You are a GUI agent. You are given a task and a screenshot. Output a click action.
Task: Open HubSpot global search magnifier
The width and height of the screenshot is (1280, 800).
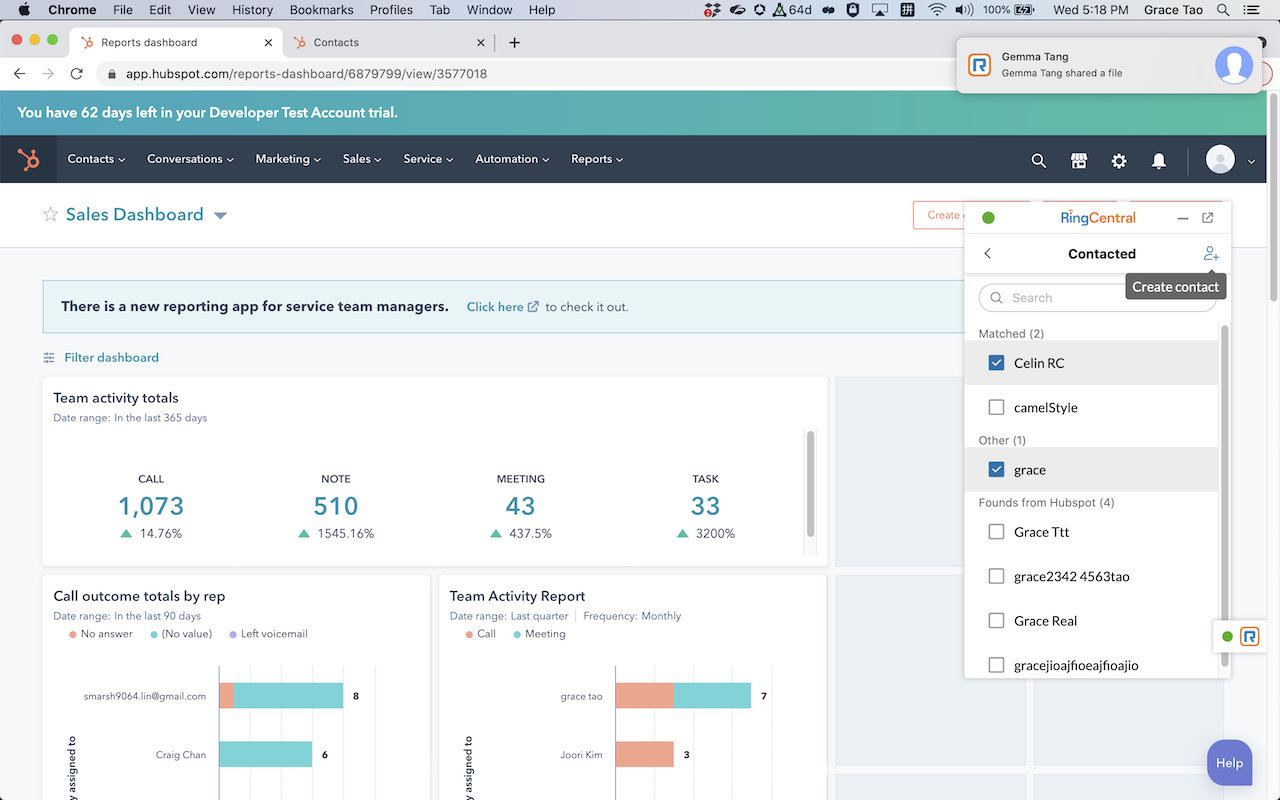(x=1038, y=160)
